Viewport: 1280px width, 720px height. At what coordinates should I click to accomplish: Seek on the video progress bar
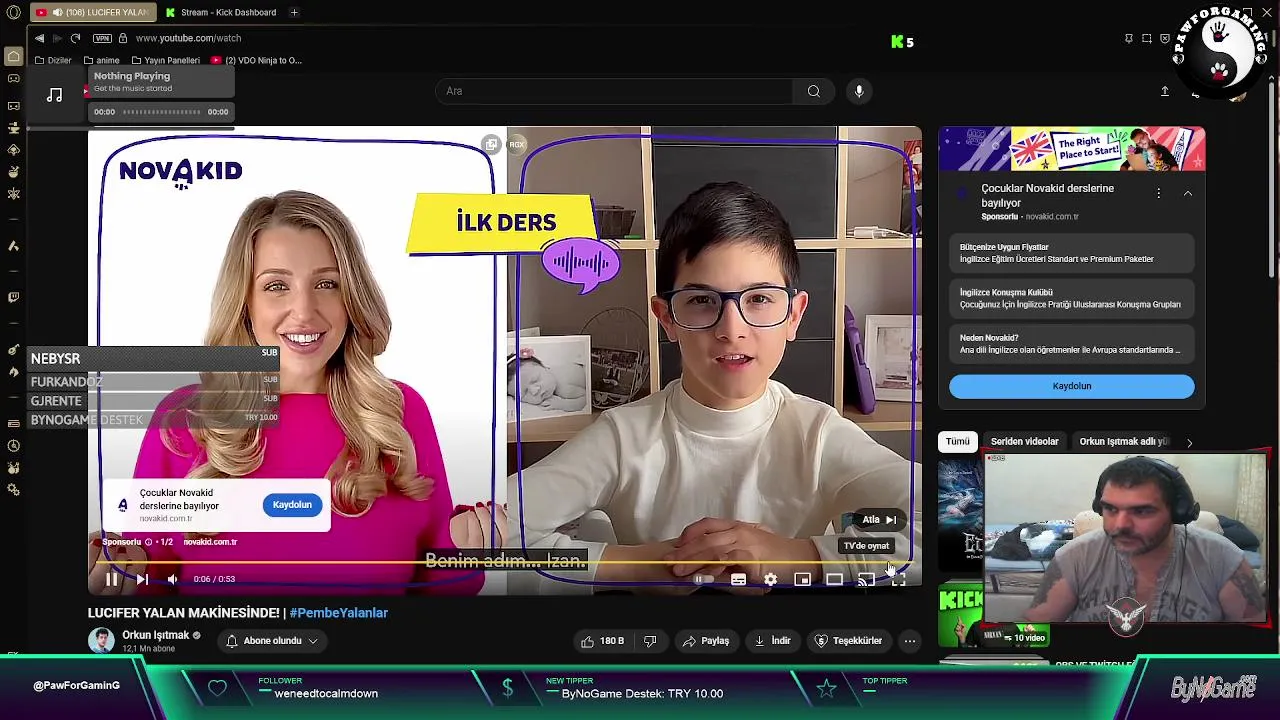(x=504, y=564)
